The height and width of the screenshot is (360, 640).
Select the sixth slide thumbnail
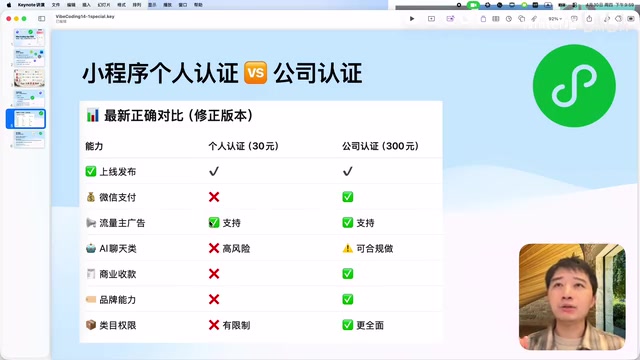[29, 139]
